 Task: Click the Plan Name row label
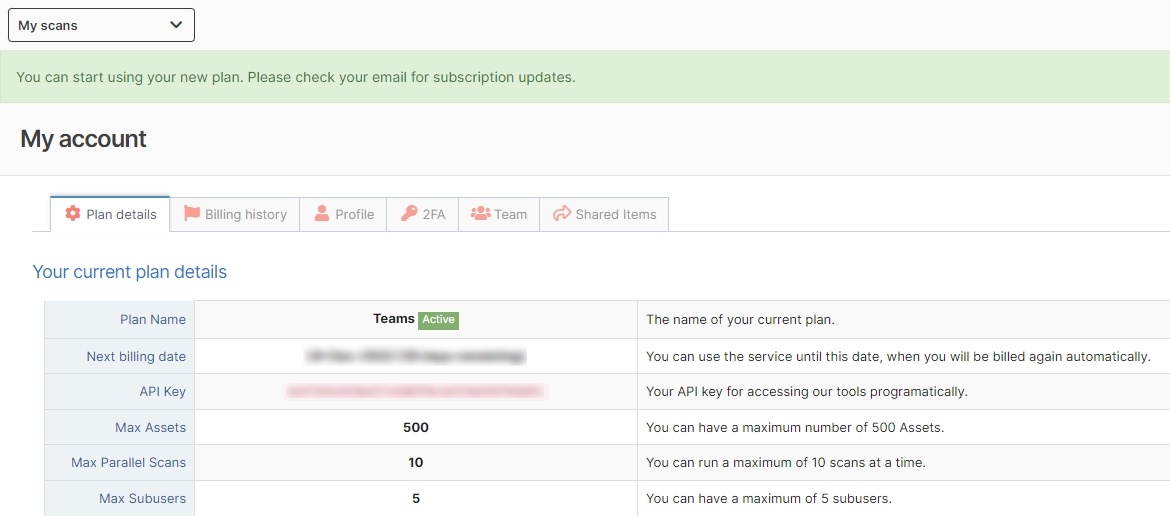tap(152, 320)
